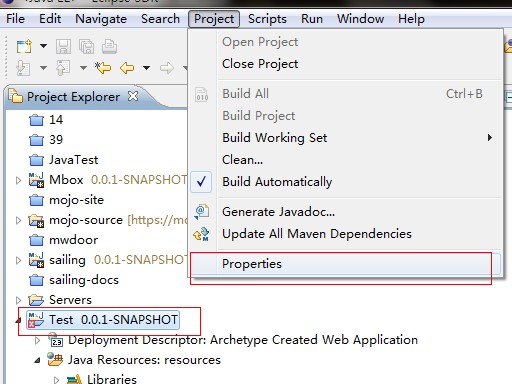Viewport: 512px width, 384px height.
Task: Expand the Mbox project node
Action: [19, 180]
